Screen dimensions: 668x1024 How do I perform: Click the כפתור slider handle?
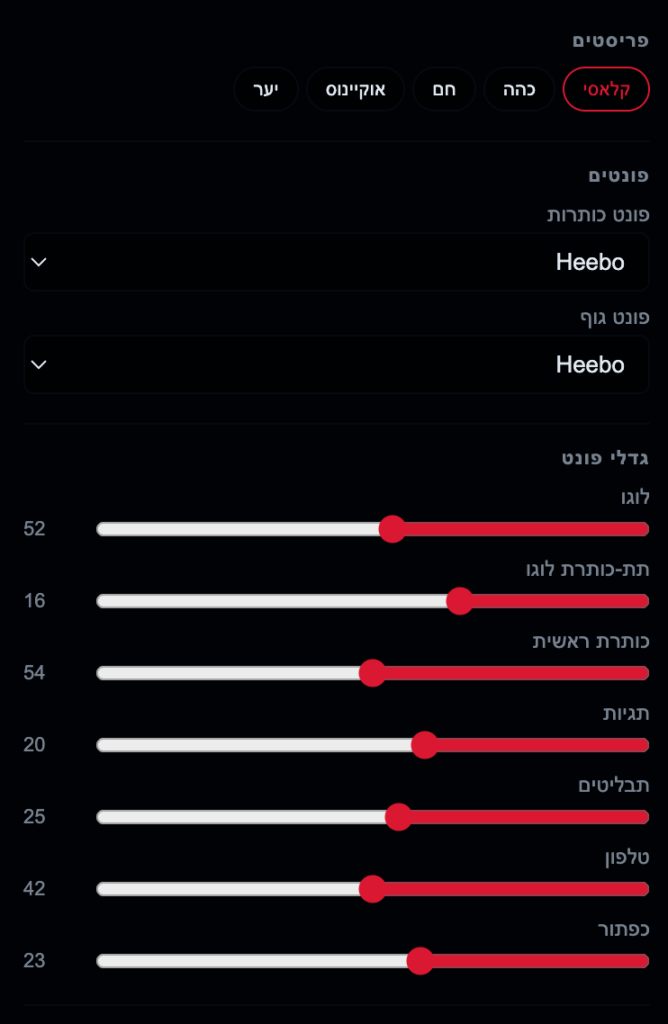420,961
